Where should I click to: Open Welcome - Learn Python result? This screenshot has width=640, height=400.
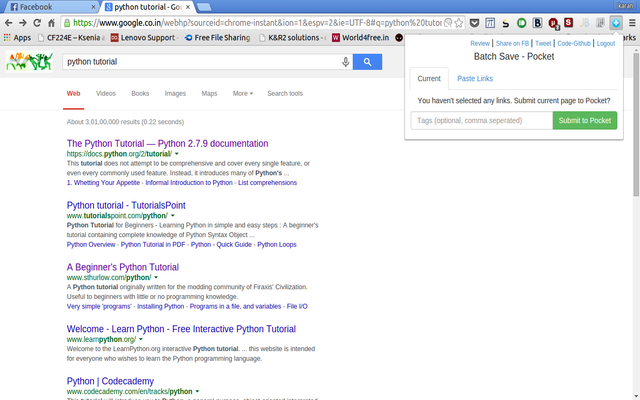coord(181,329)
